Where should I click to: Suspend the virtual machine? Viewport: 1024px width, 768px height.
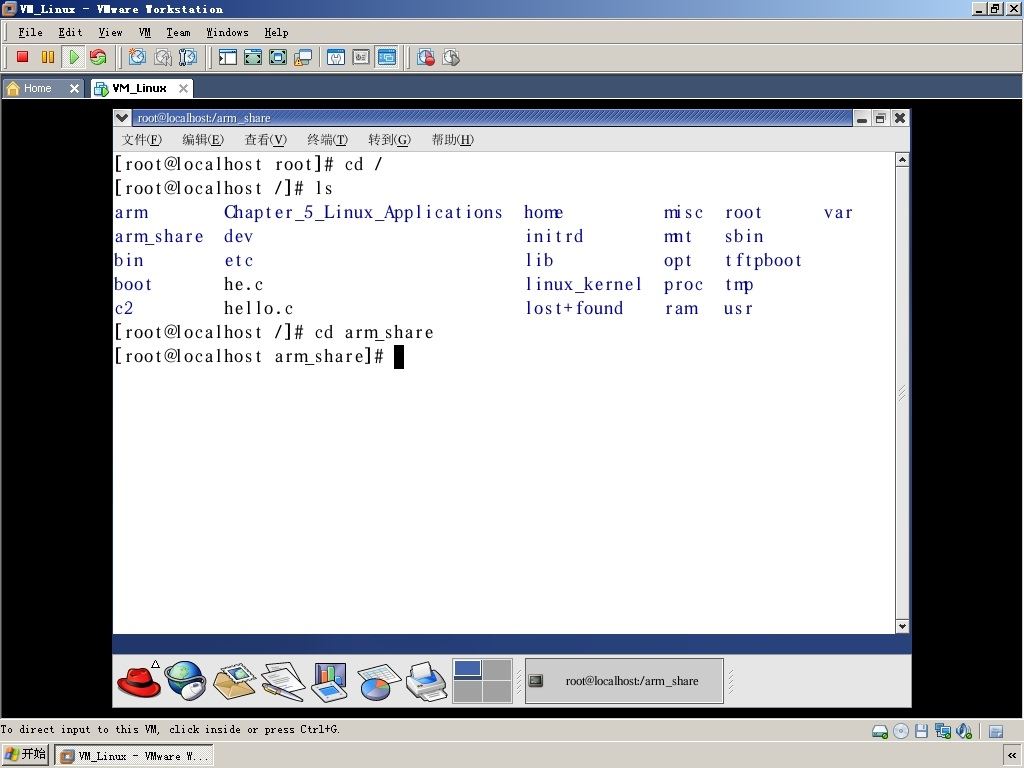(48, 57)
